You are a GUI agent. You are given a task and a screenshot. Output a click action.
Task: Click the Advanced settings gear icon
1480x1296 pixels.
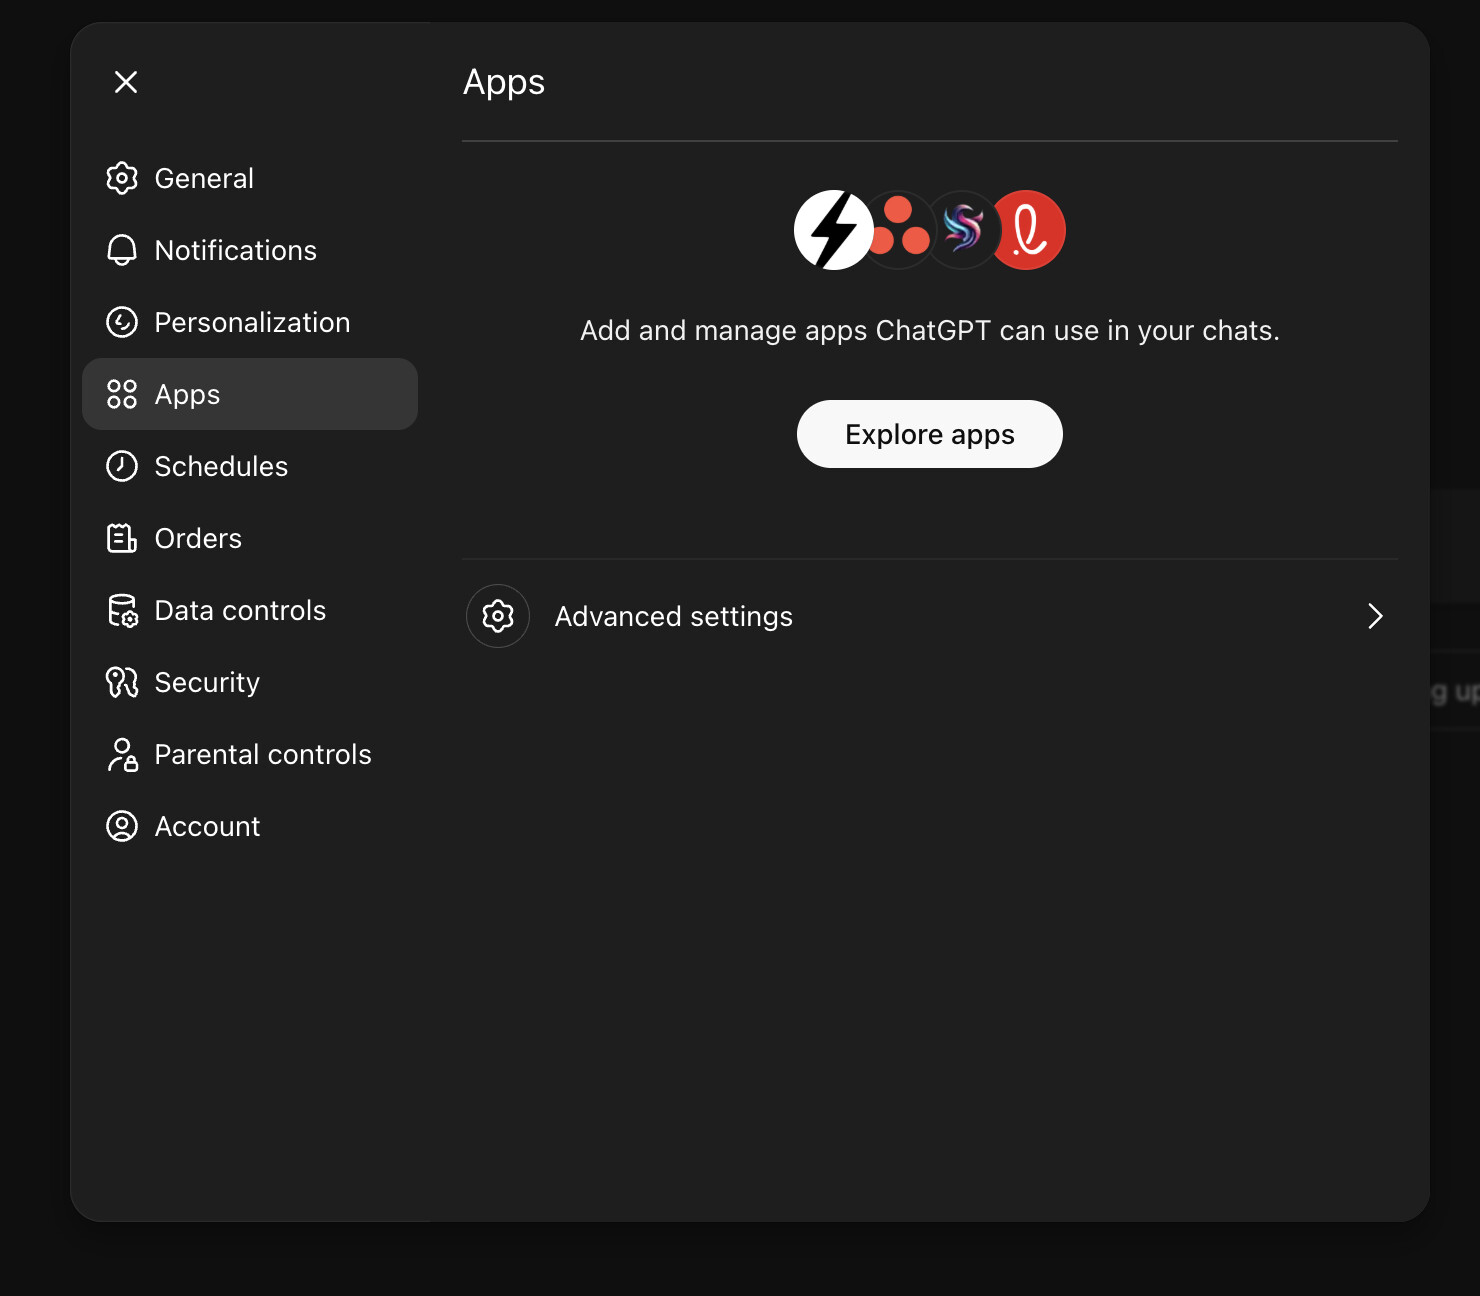pyautogui.click(x=498, y=616)
